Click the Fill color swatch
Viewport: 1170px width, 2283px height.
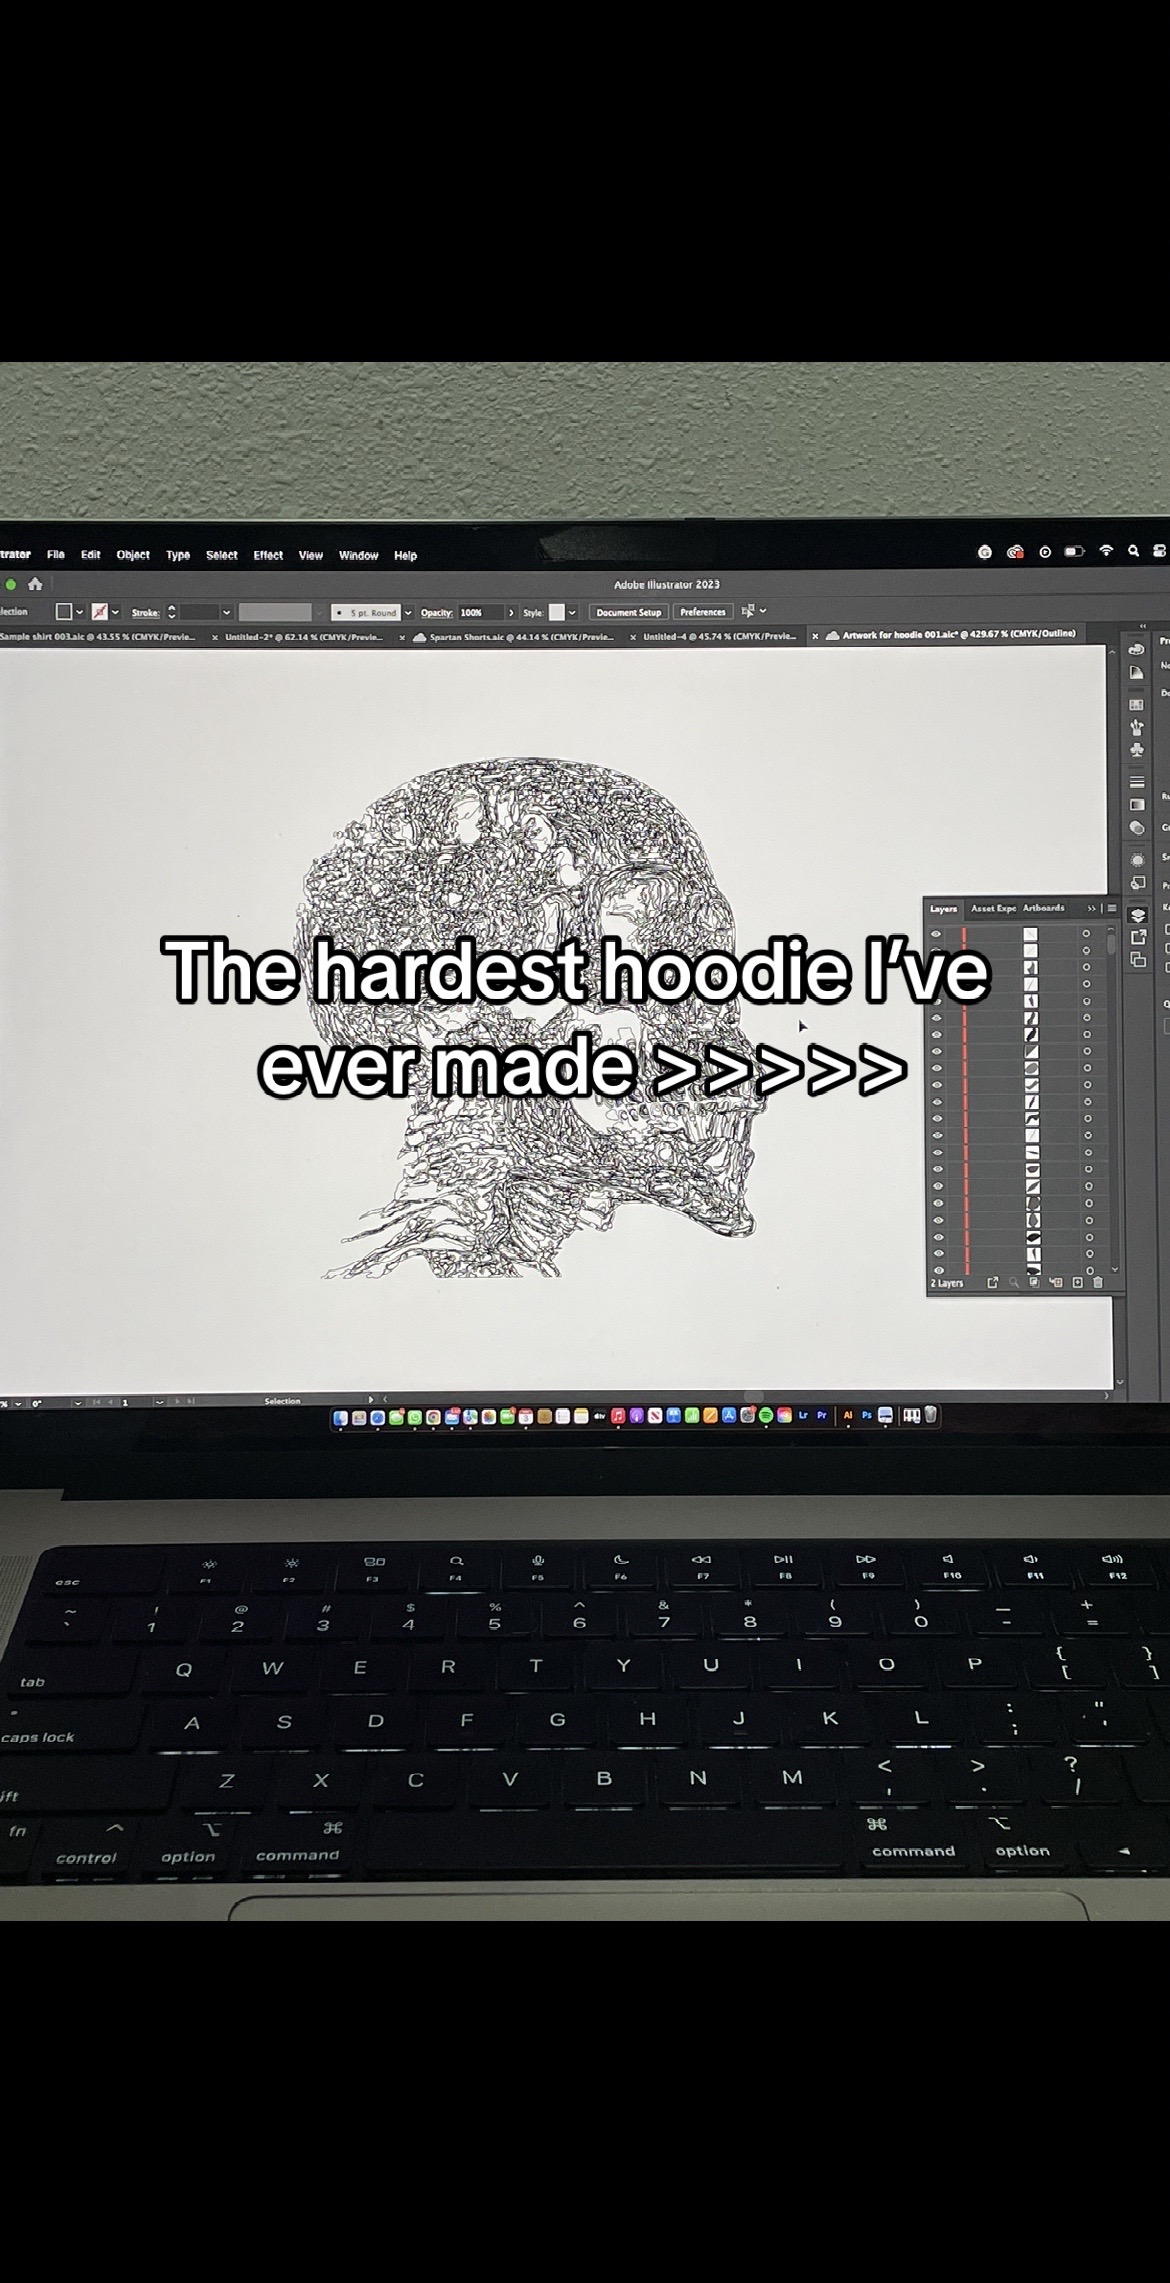(x=64, y=611)
